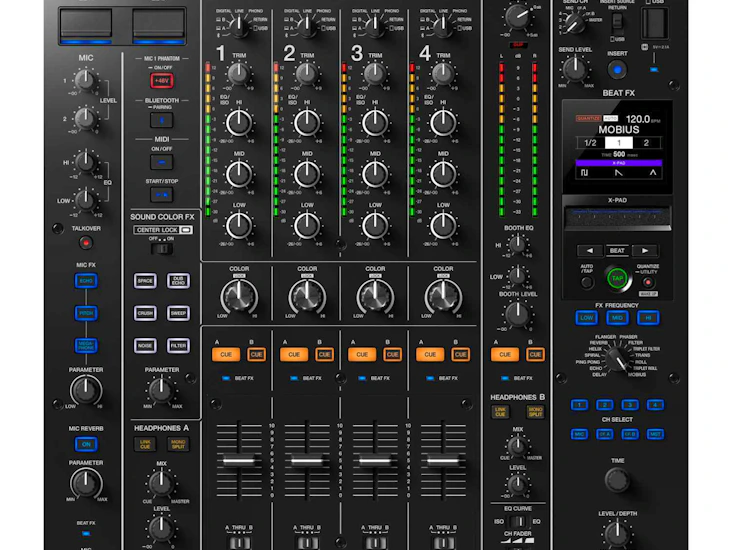Image resolution: width=732 pixels, height=550 pixels.
Task: Click the channel 1 COLOR knob
Action: pyautogui.click(x=239, y=296)
